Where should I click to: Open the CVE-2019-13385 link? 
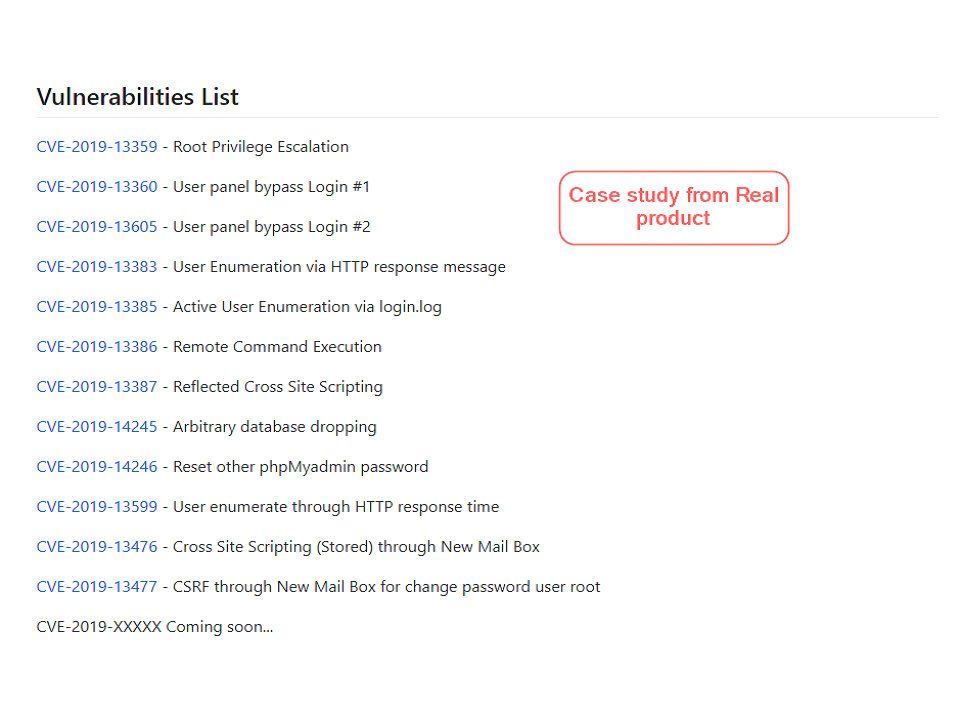pyautogui.click(x=97, y=307)
